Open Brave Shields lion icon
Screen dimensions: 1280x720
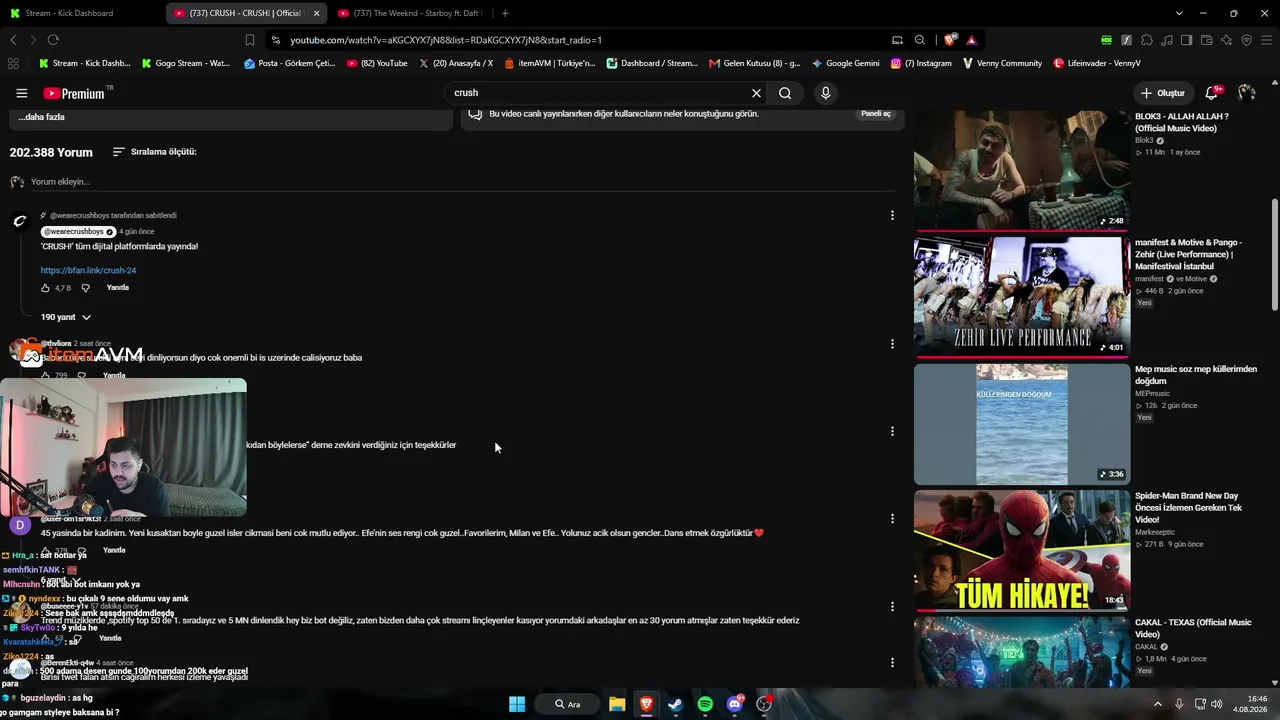click(949, 40)
